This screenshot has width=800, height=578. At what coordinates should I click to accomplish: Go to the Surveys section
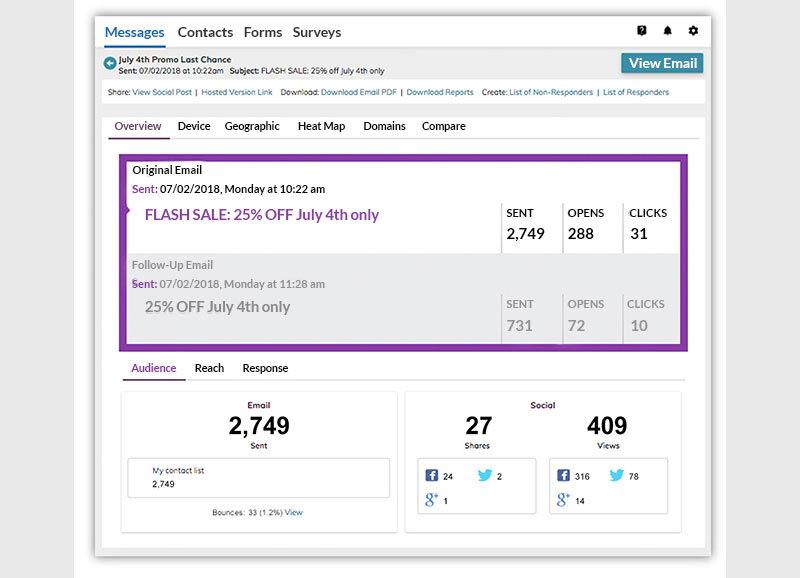coord(316,32)
